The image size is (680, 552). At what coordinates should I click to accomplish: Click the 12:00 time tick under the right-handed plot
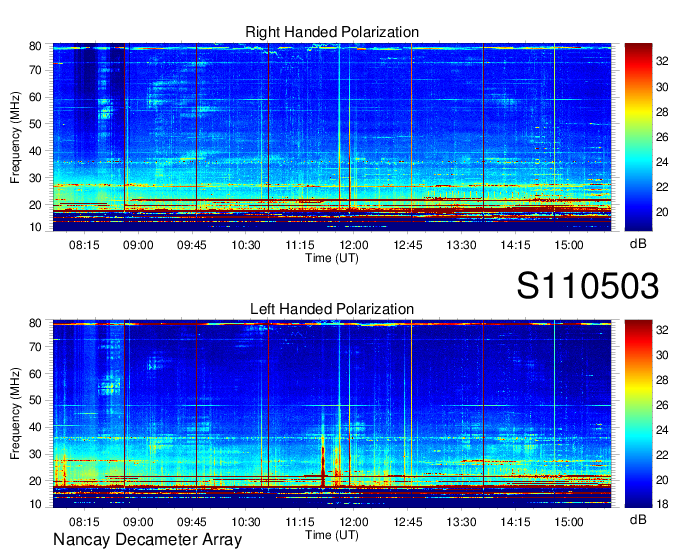(353, 245)
